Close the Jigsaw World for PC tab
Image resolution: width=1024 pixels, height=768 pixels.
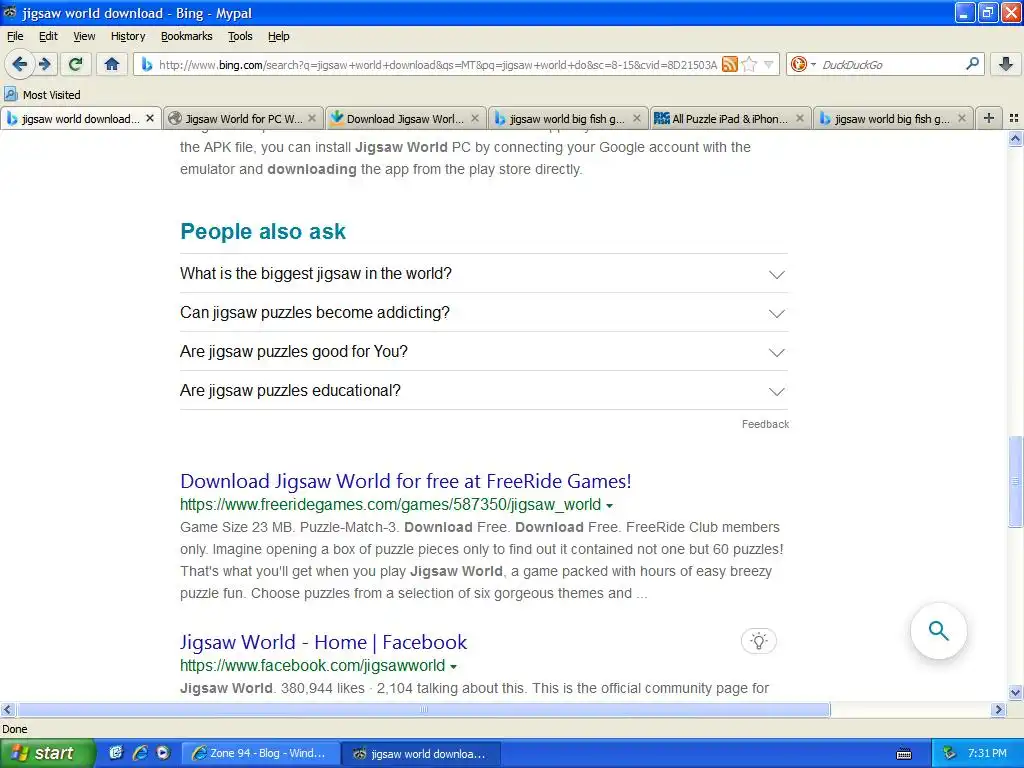point(312,118)
